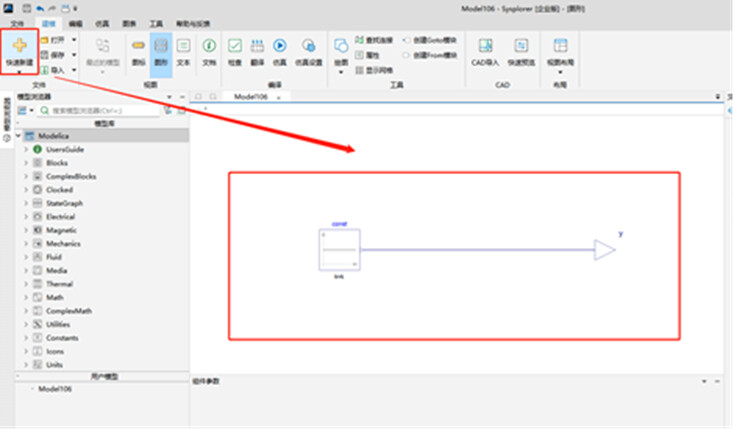The width and height of the screenshot is (734, 430).
Task: Click the yellow plus Quick New icon
Action: [x=20, y=45]
